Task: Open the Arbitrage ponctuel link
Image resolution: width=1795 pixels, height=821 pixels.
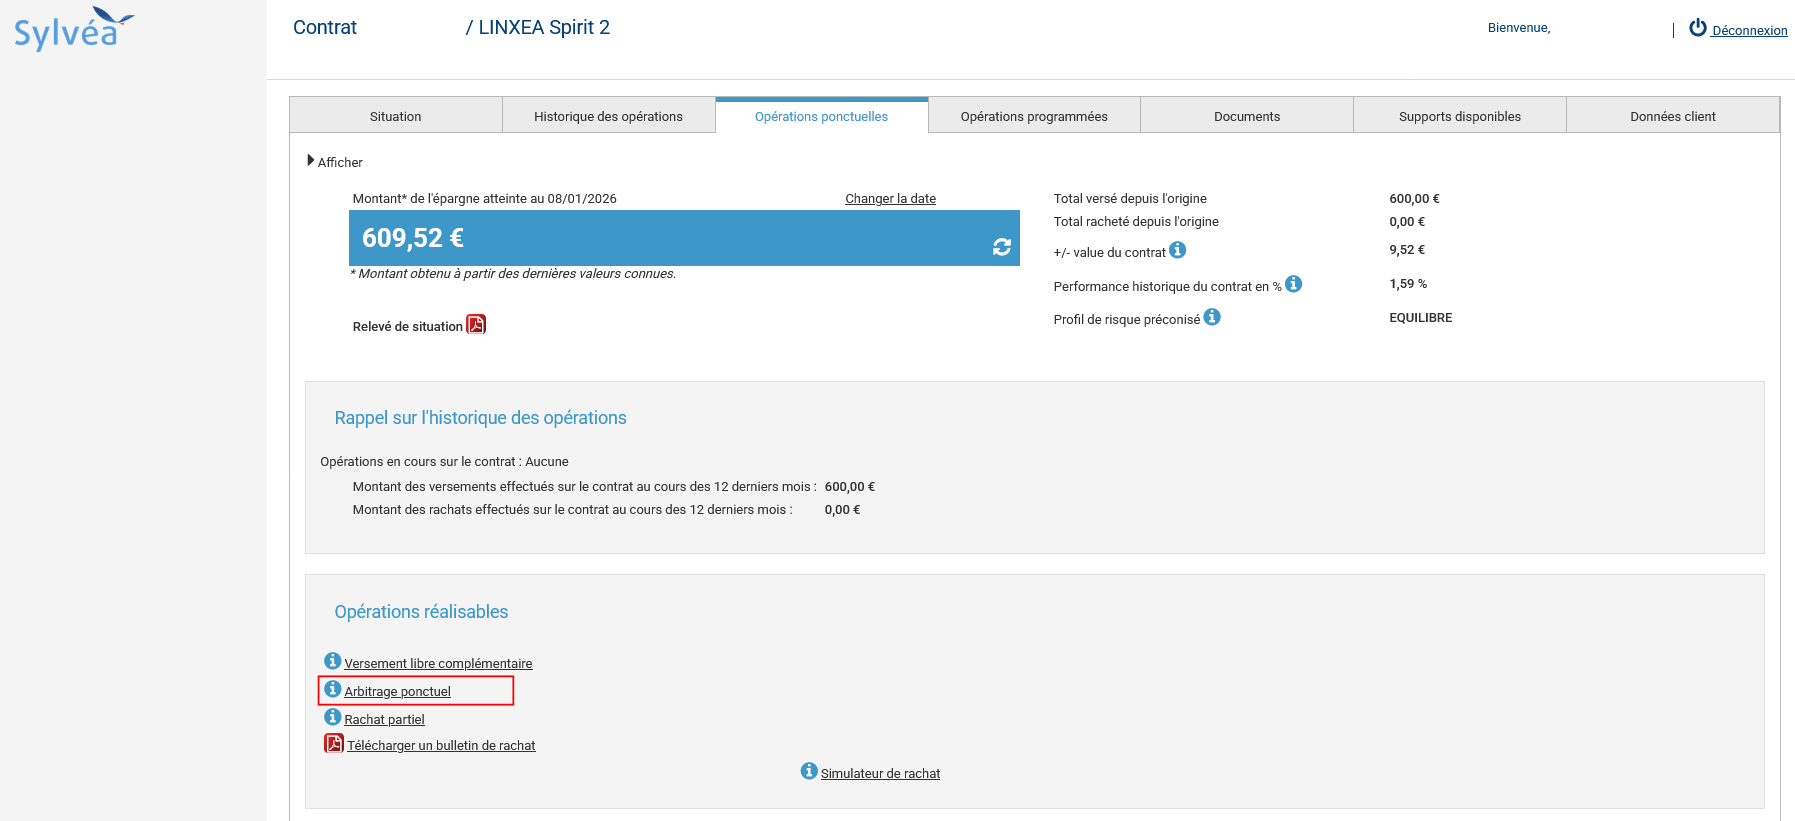Action: pos(397,692)
